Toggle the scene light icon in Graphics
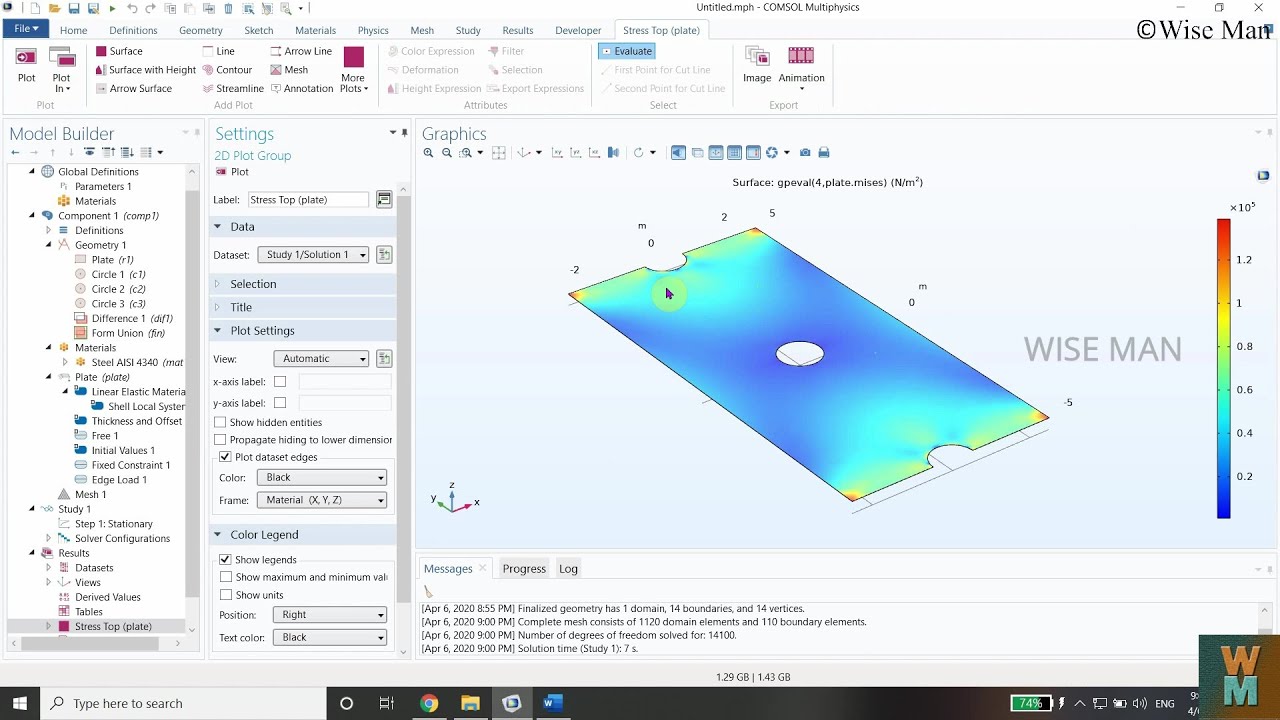The image size is (1280, 720). (678, 153)
